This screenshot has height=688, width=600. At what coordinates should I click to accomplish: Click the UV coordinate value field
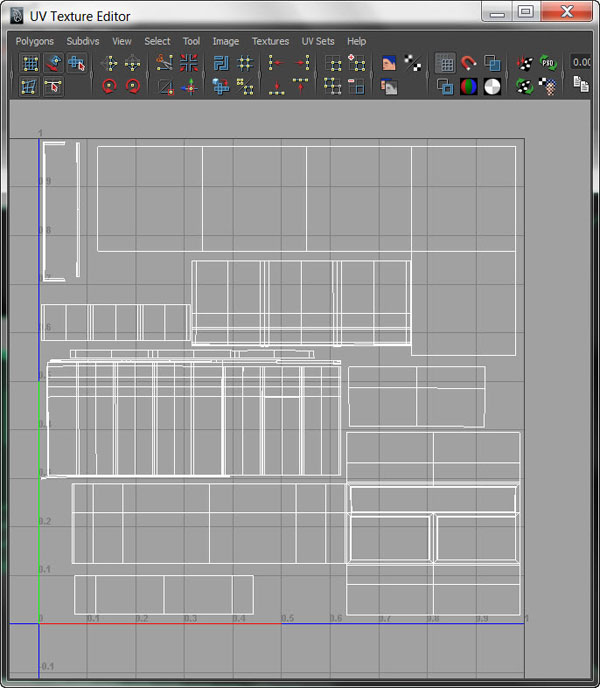tap(582, 63)
